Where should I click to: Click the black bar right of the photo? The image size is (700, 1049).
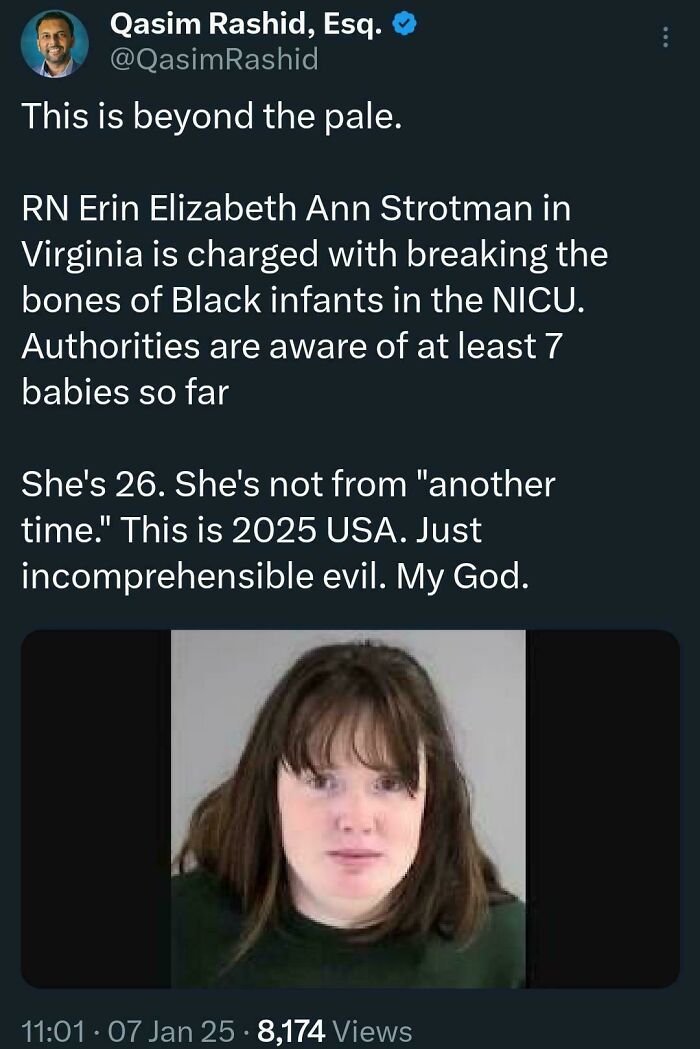603,808
